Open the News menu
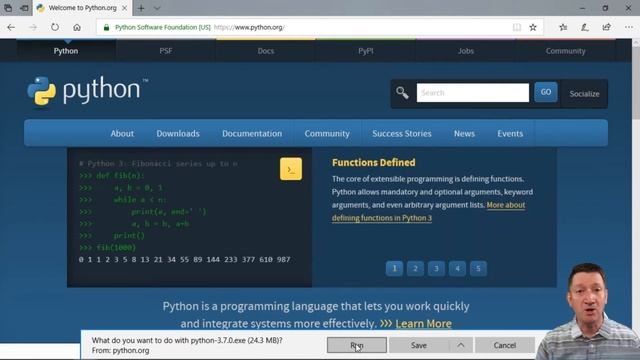 tap(464, 133)
